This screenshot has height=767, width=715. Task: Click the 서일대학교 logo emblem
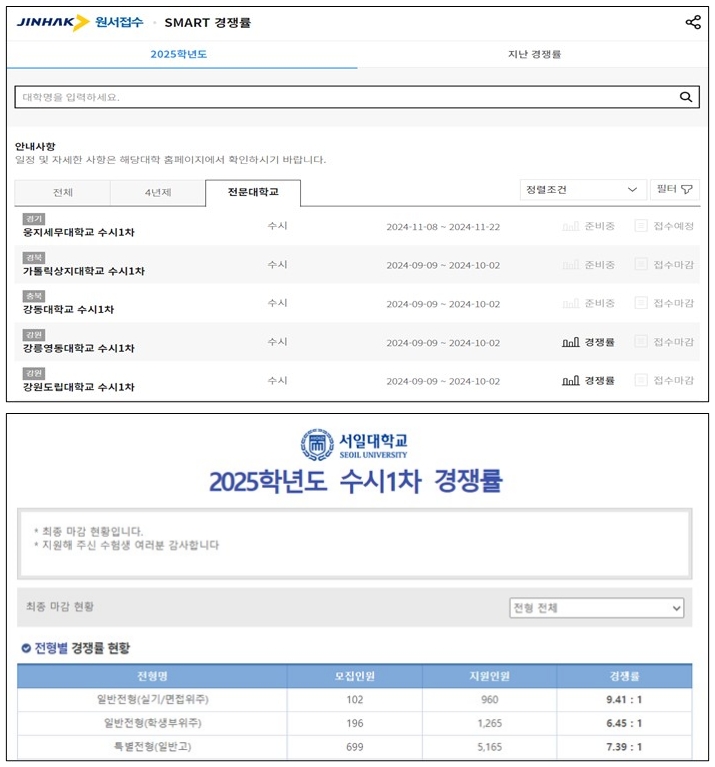tap(317, 445)
